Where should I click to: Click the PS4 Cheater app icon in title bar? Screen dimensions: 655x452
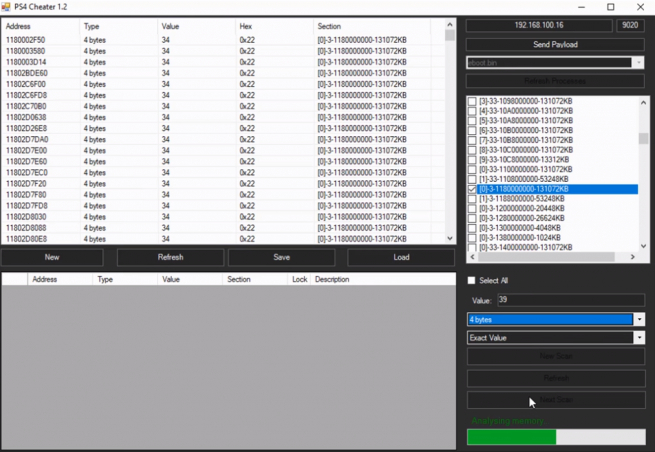pyautogui.click(x=7, y=7)
